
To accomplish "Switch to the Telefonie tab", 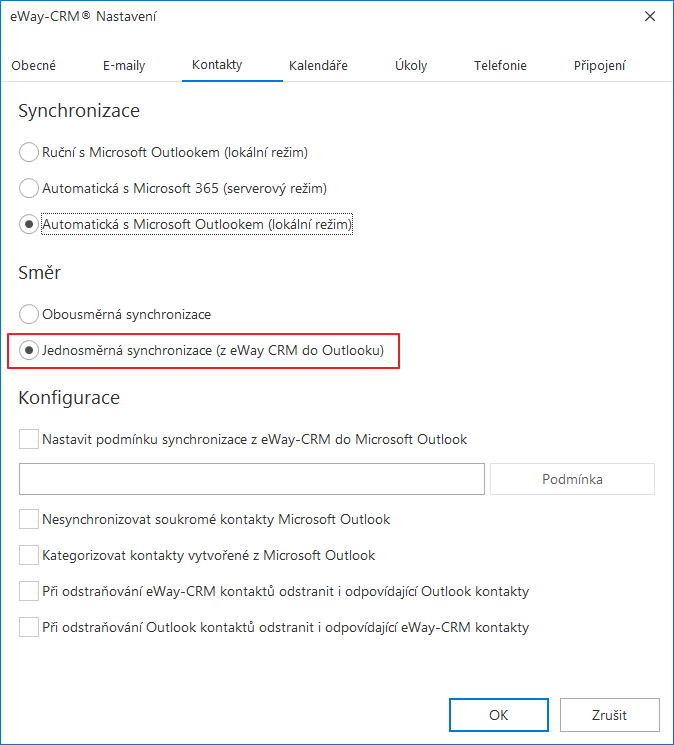I will tap(500, 66).
